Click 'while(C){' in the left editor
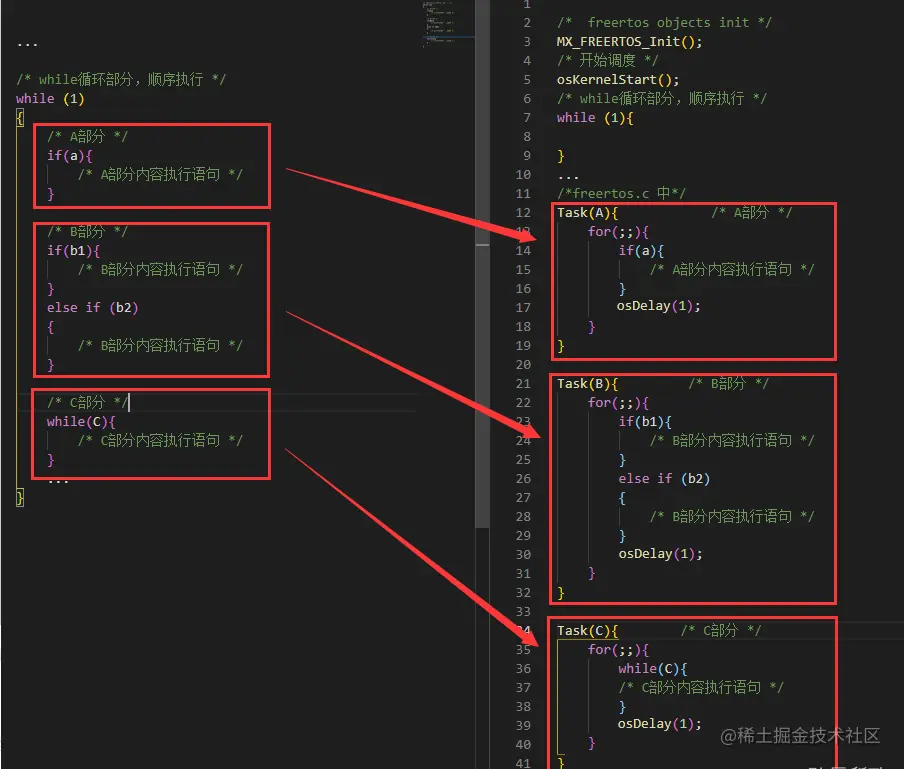Screen dimensions: 904x769 click(81, 422)
